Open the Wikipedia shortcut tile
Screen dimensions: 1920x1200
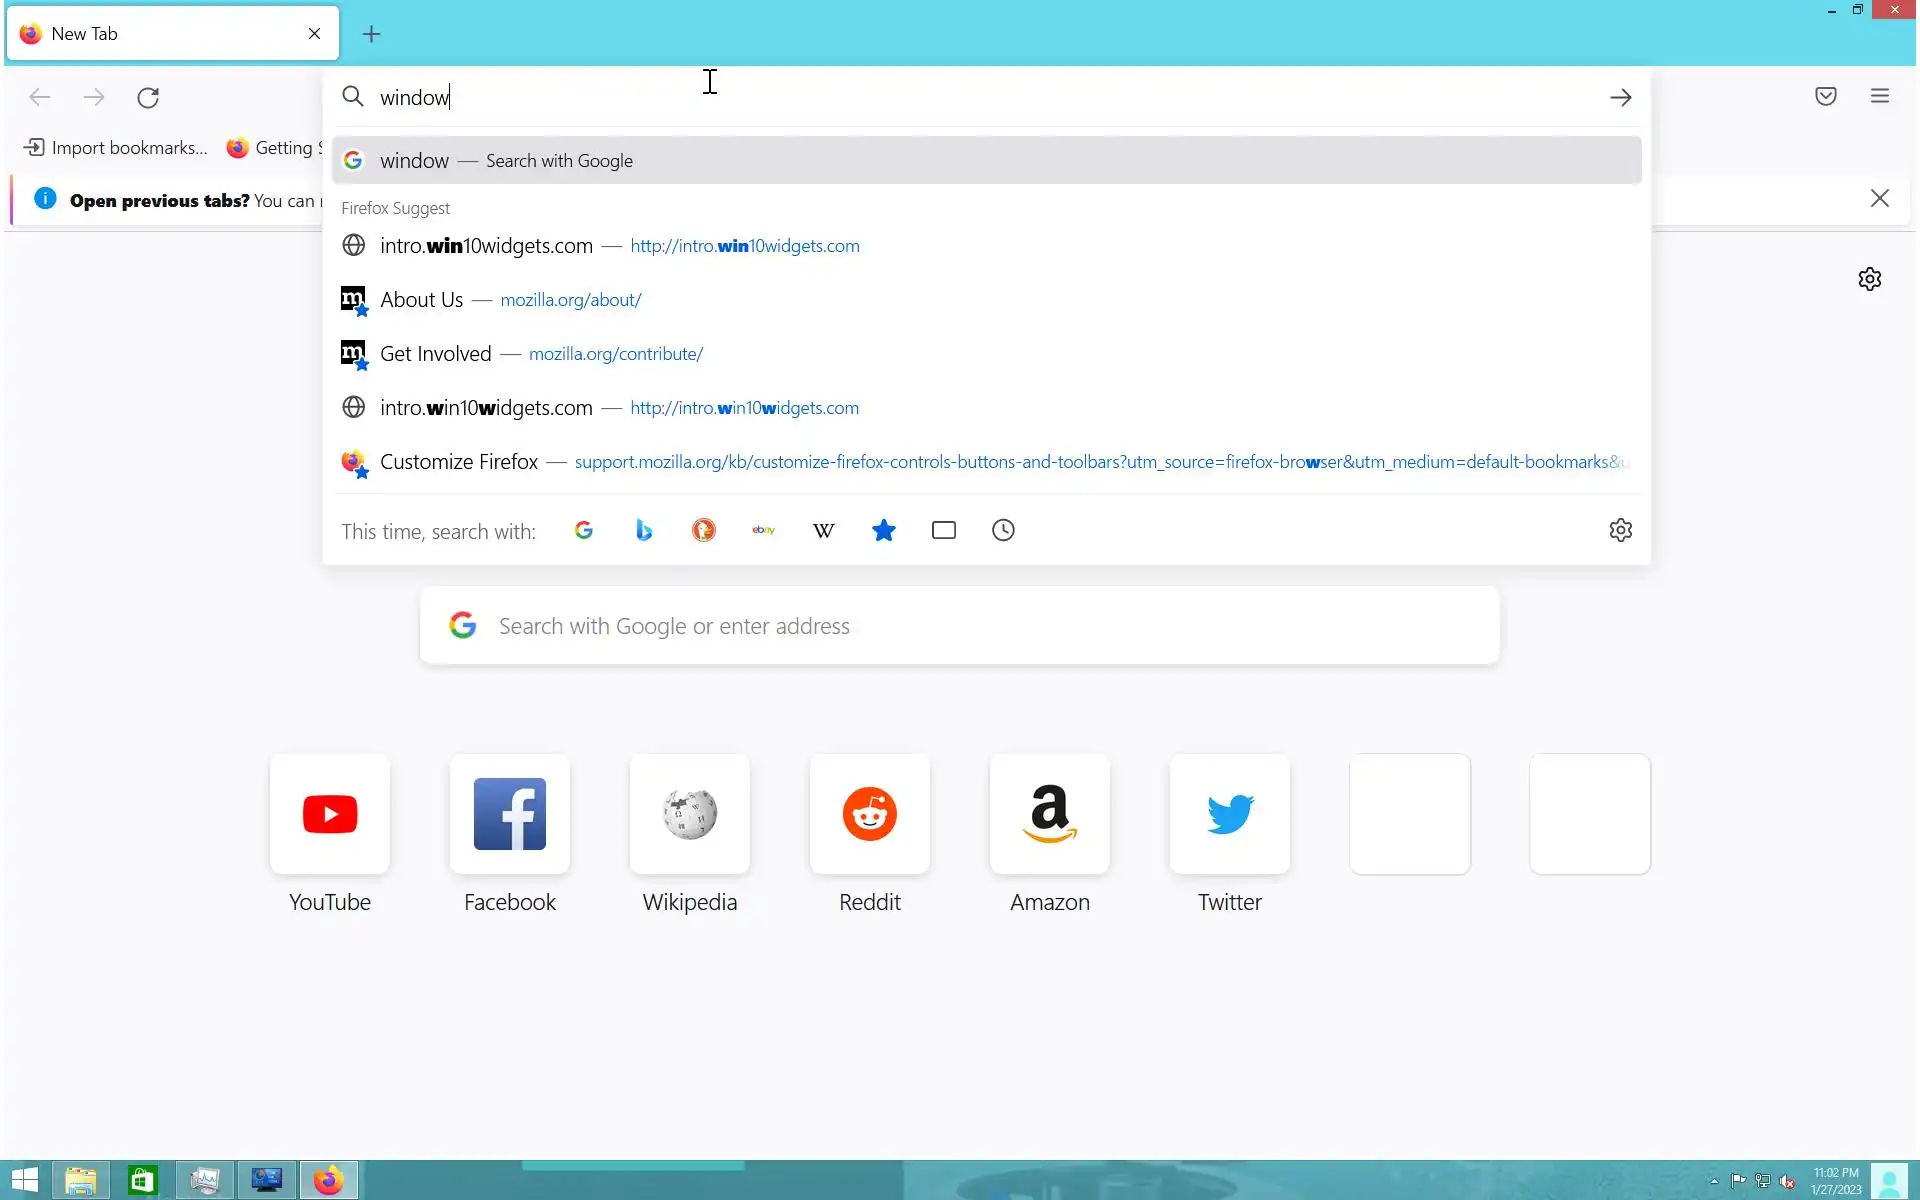coord(690,815)
